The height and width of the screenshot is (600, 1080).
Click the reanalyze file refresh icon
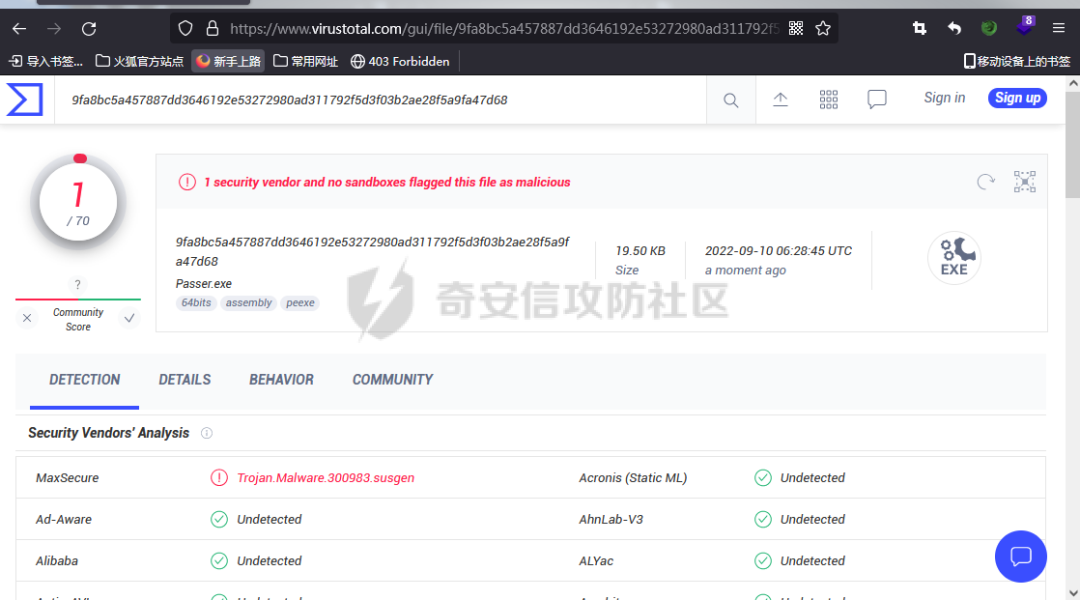click(986, 182)
